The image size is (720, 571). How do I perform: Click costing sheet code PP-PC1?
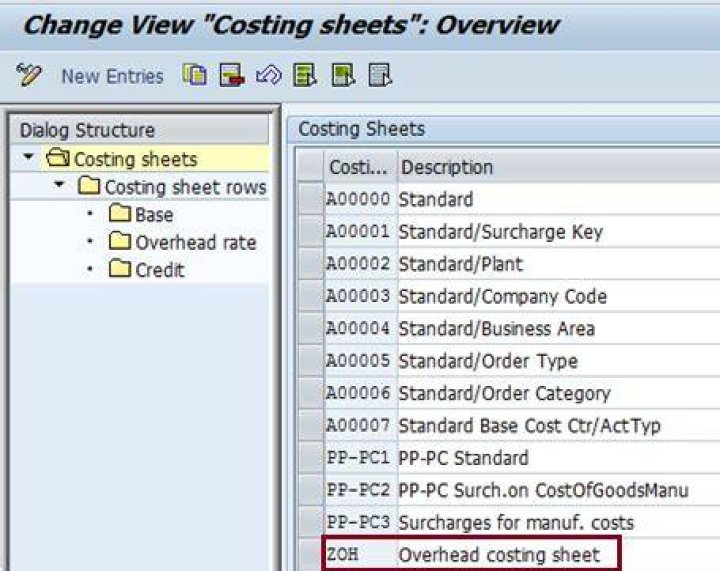pyautogui.click(x=358, y=458)
